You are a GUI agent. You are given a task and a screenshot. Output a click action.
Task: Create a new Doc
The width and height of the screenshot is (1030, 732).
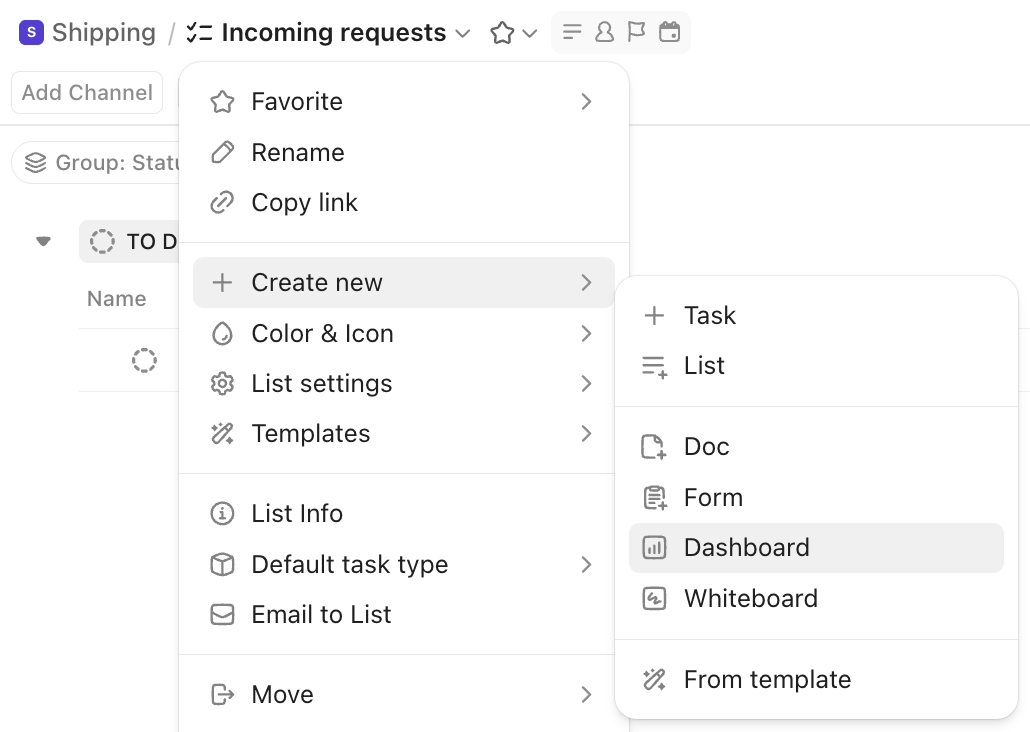(706, 446)
